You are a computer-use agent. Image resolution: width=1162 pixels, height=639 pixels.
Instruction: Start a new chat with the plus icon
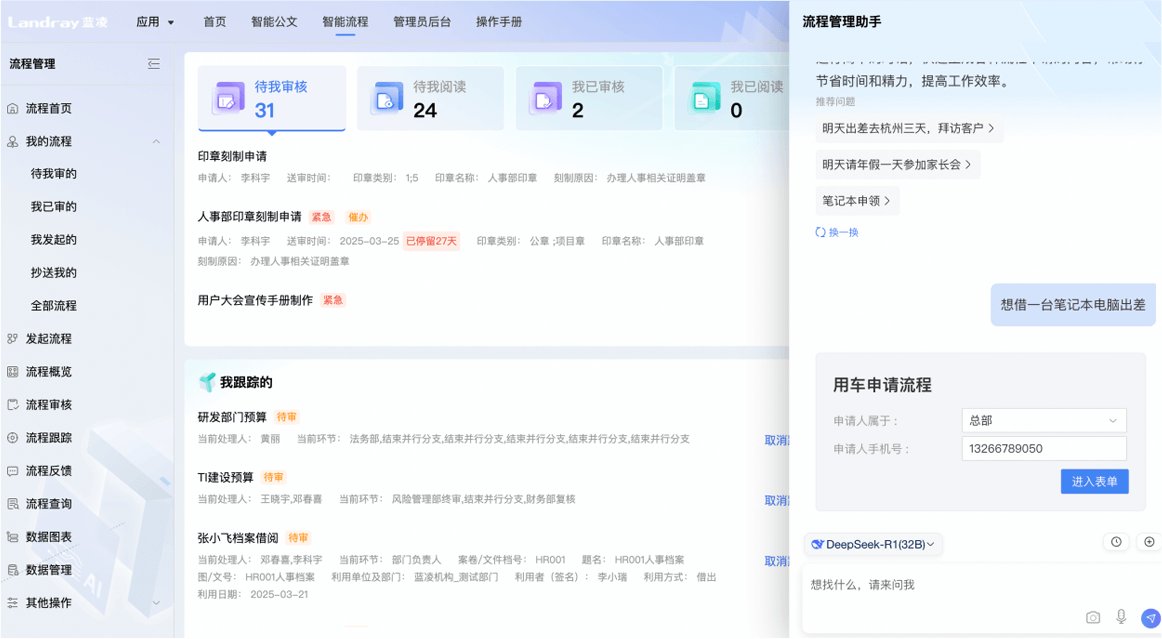[x=1149, y=542]
